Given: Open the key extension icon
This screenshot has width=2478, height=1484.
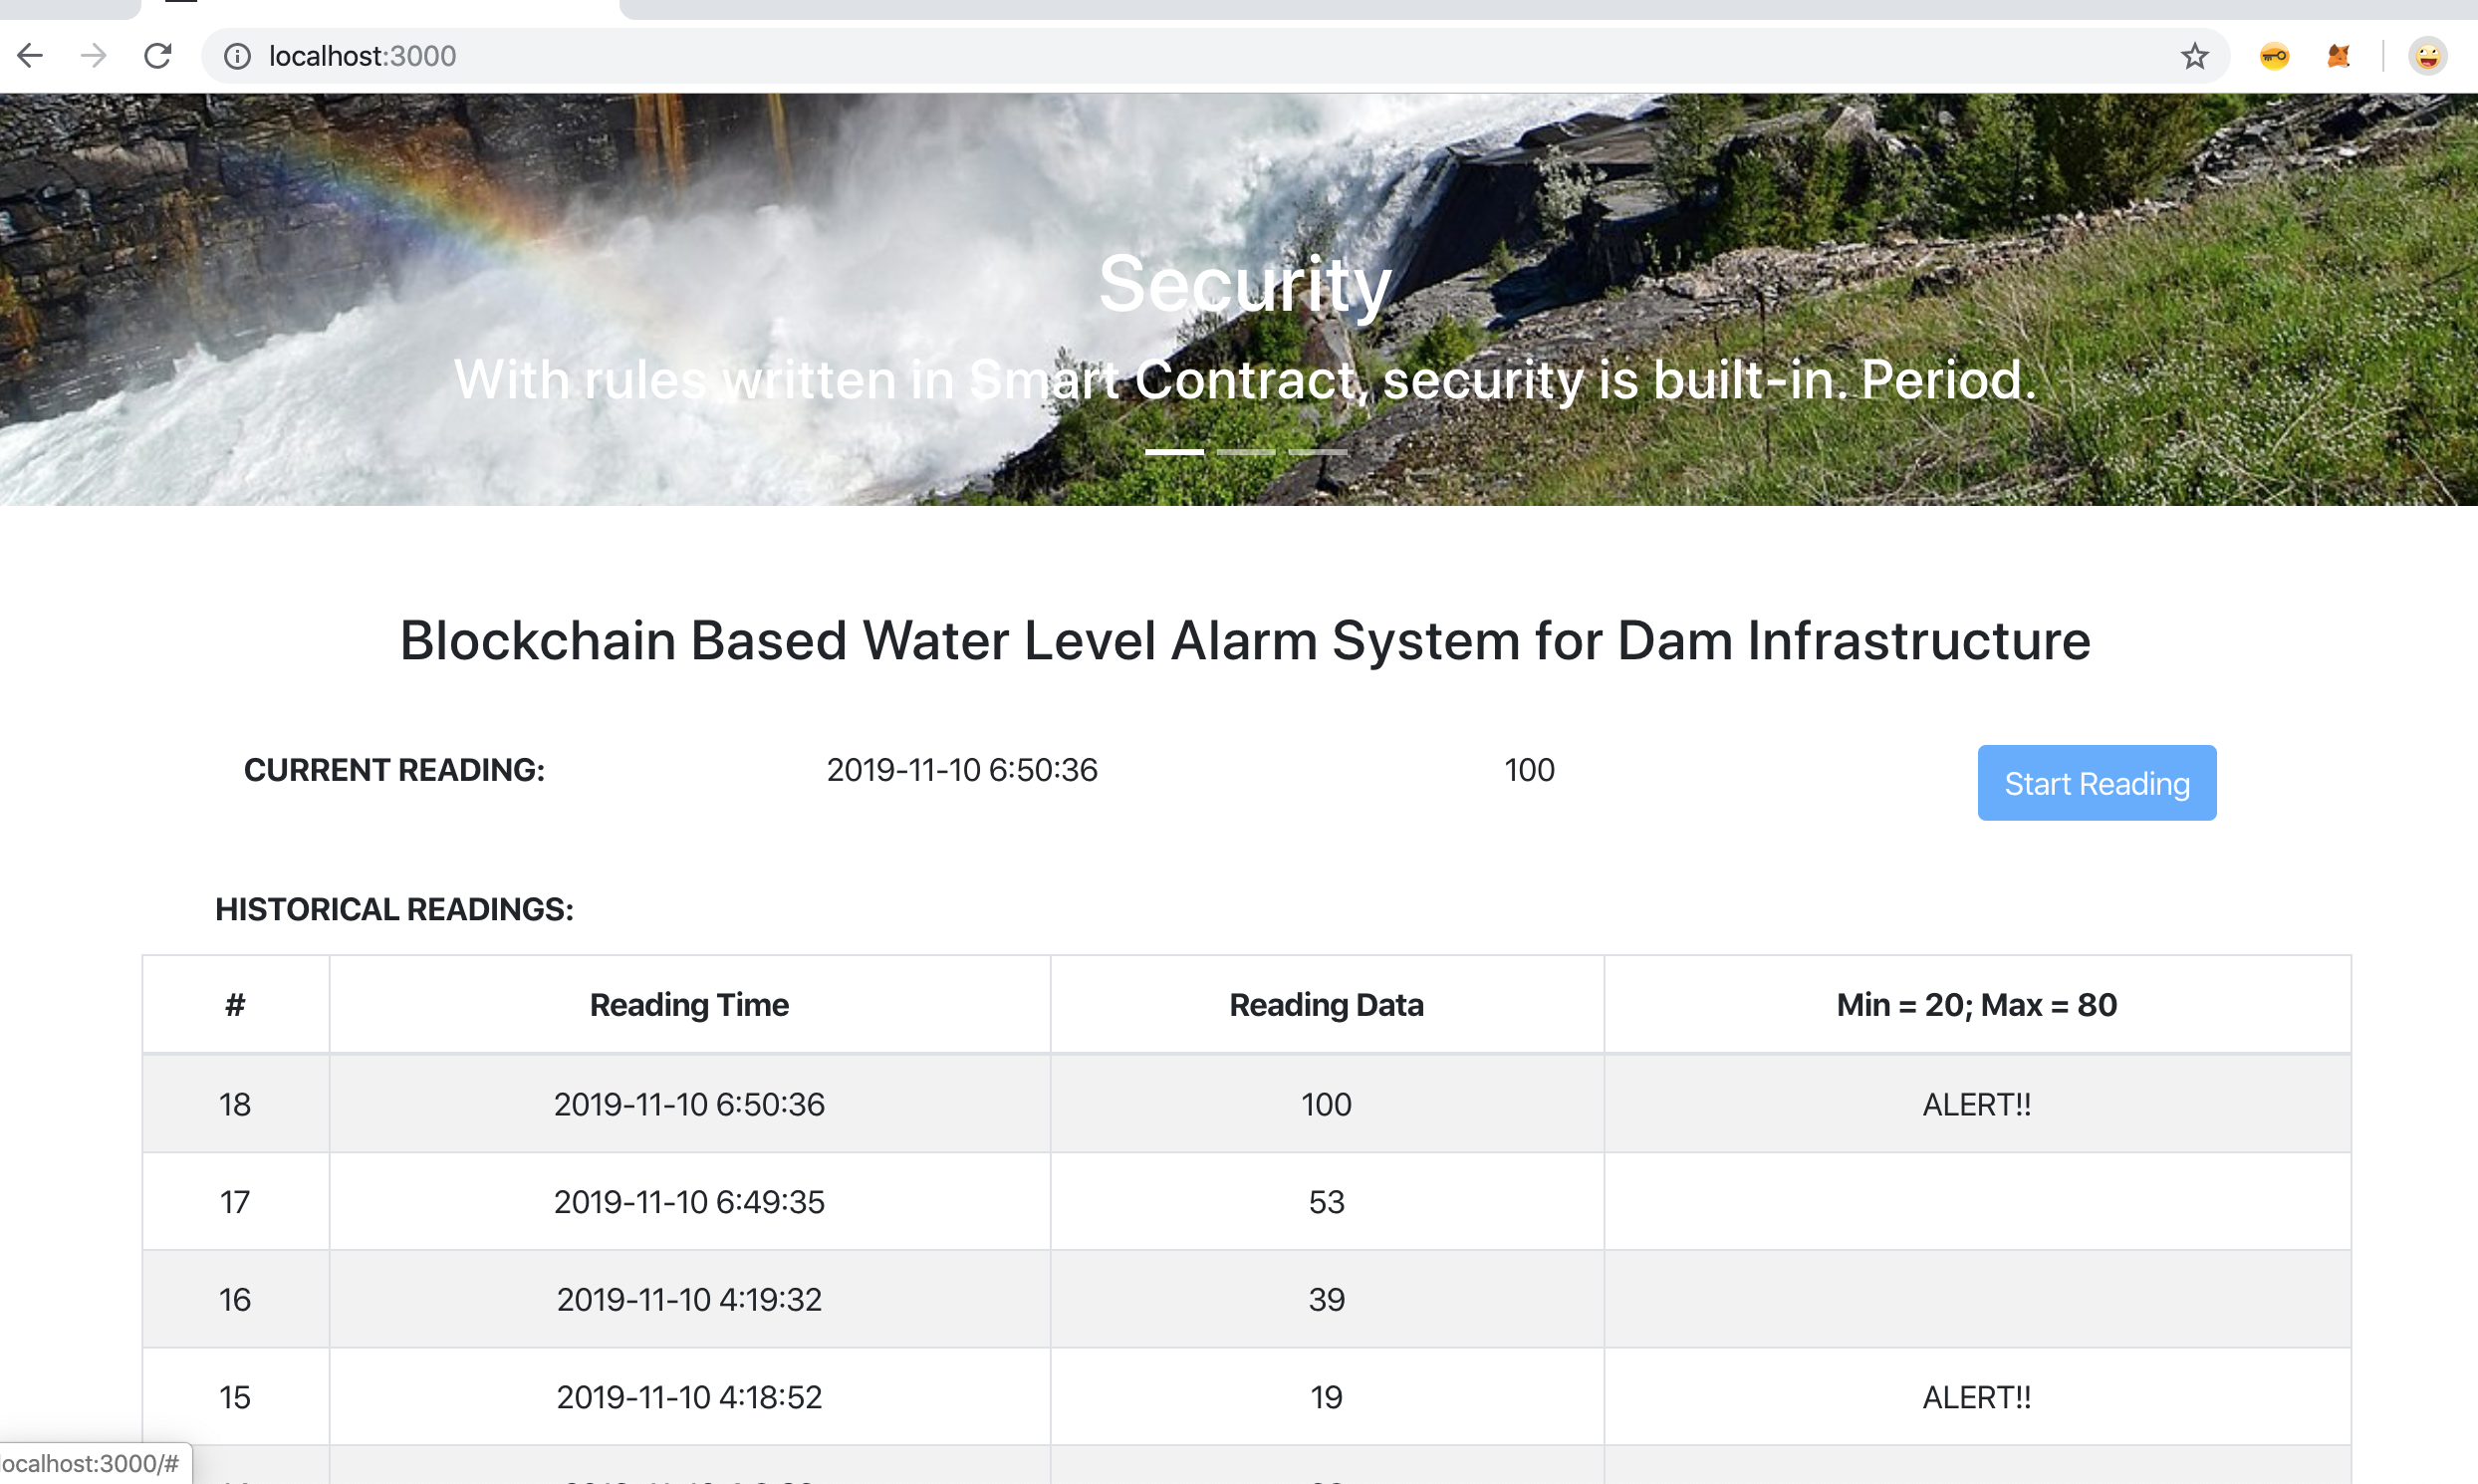Looking at the screenshot, I should pyautogui.click(x=2274, y=56).
